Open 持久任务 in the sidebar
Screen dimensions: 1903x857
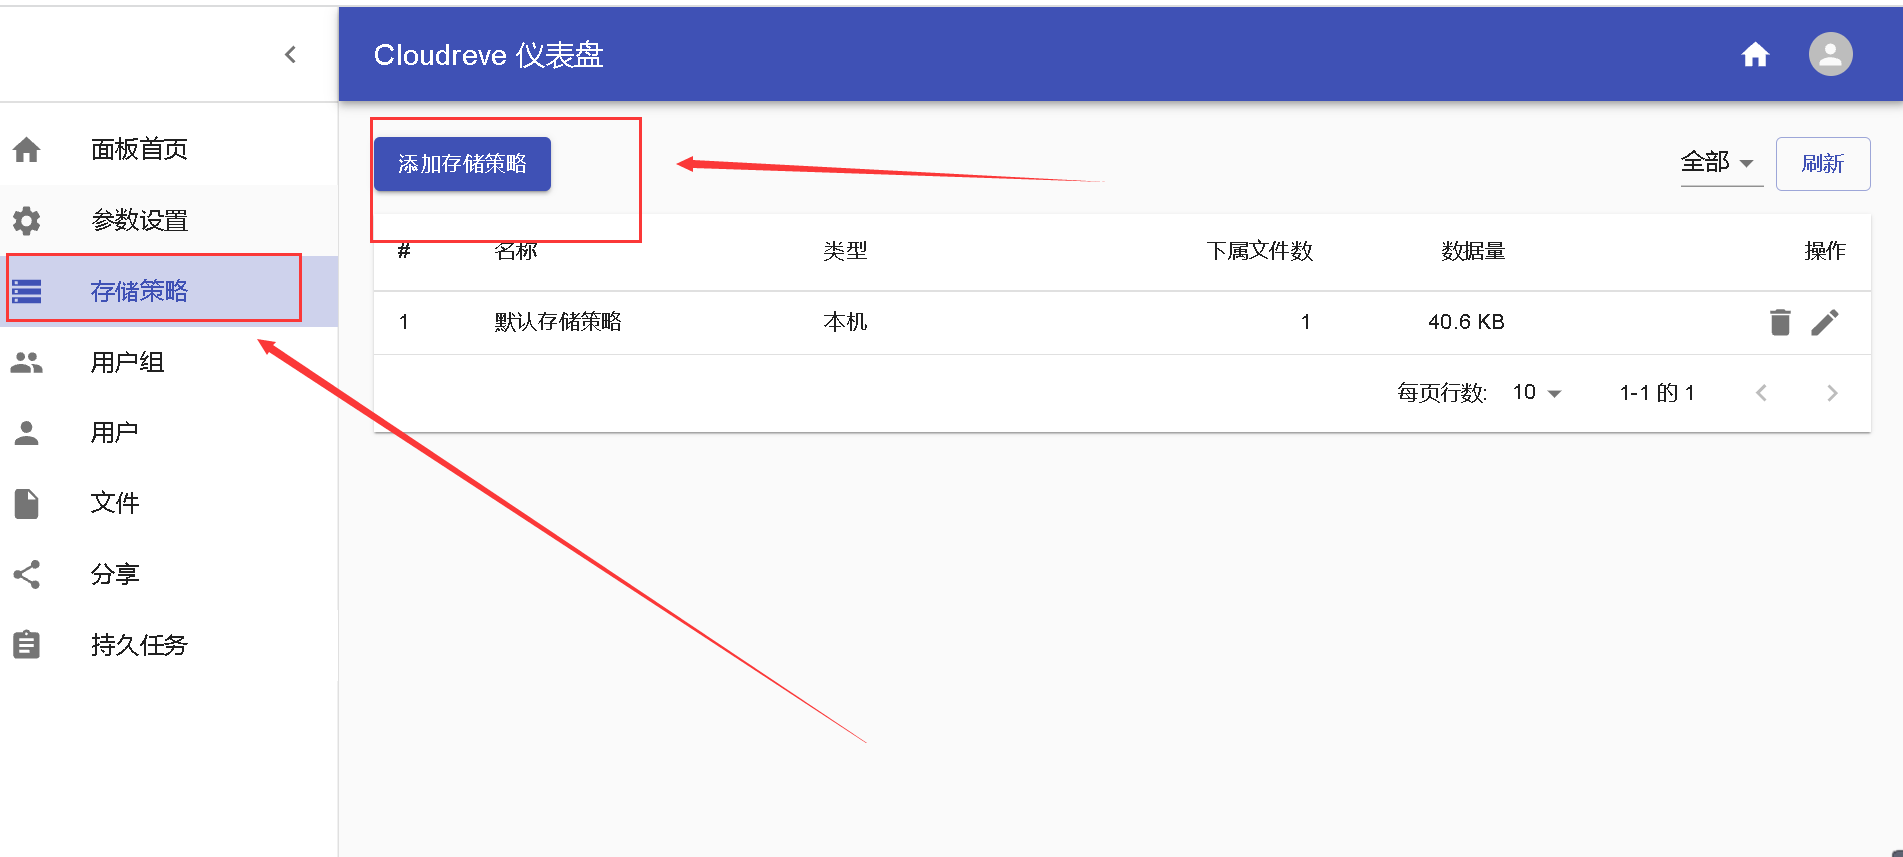169,645
